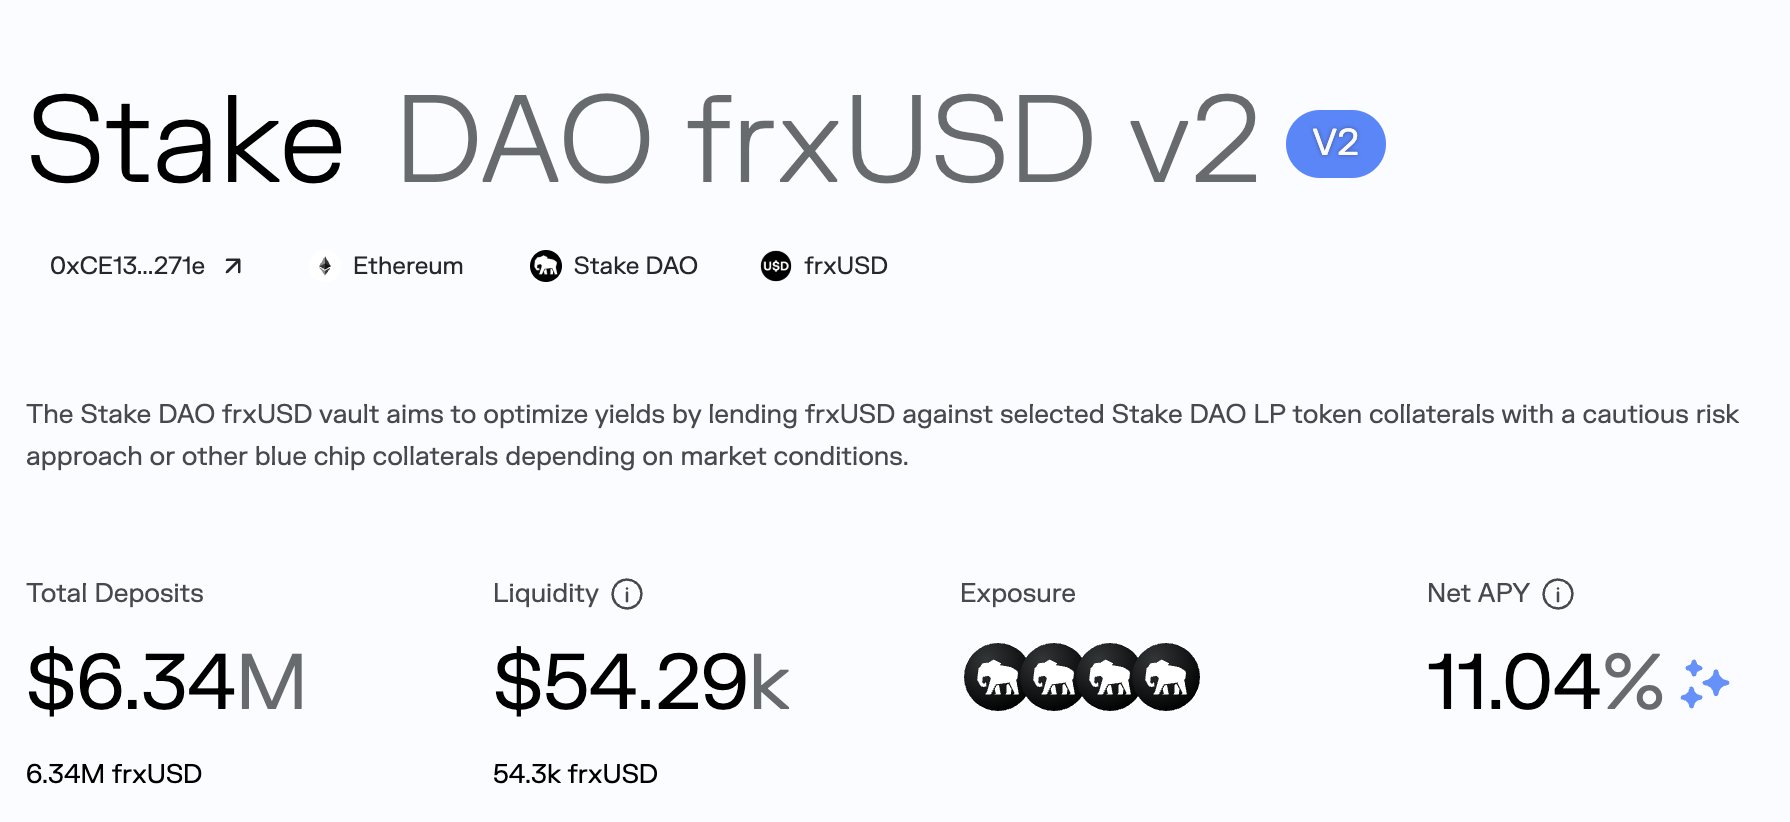The width and height of the screenshot is (1790, 822).
Task: Click the Stake DAO frxUSD v2 title
Action: (642, 140)
